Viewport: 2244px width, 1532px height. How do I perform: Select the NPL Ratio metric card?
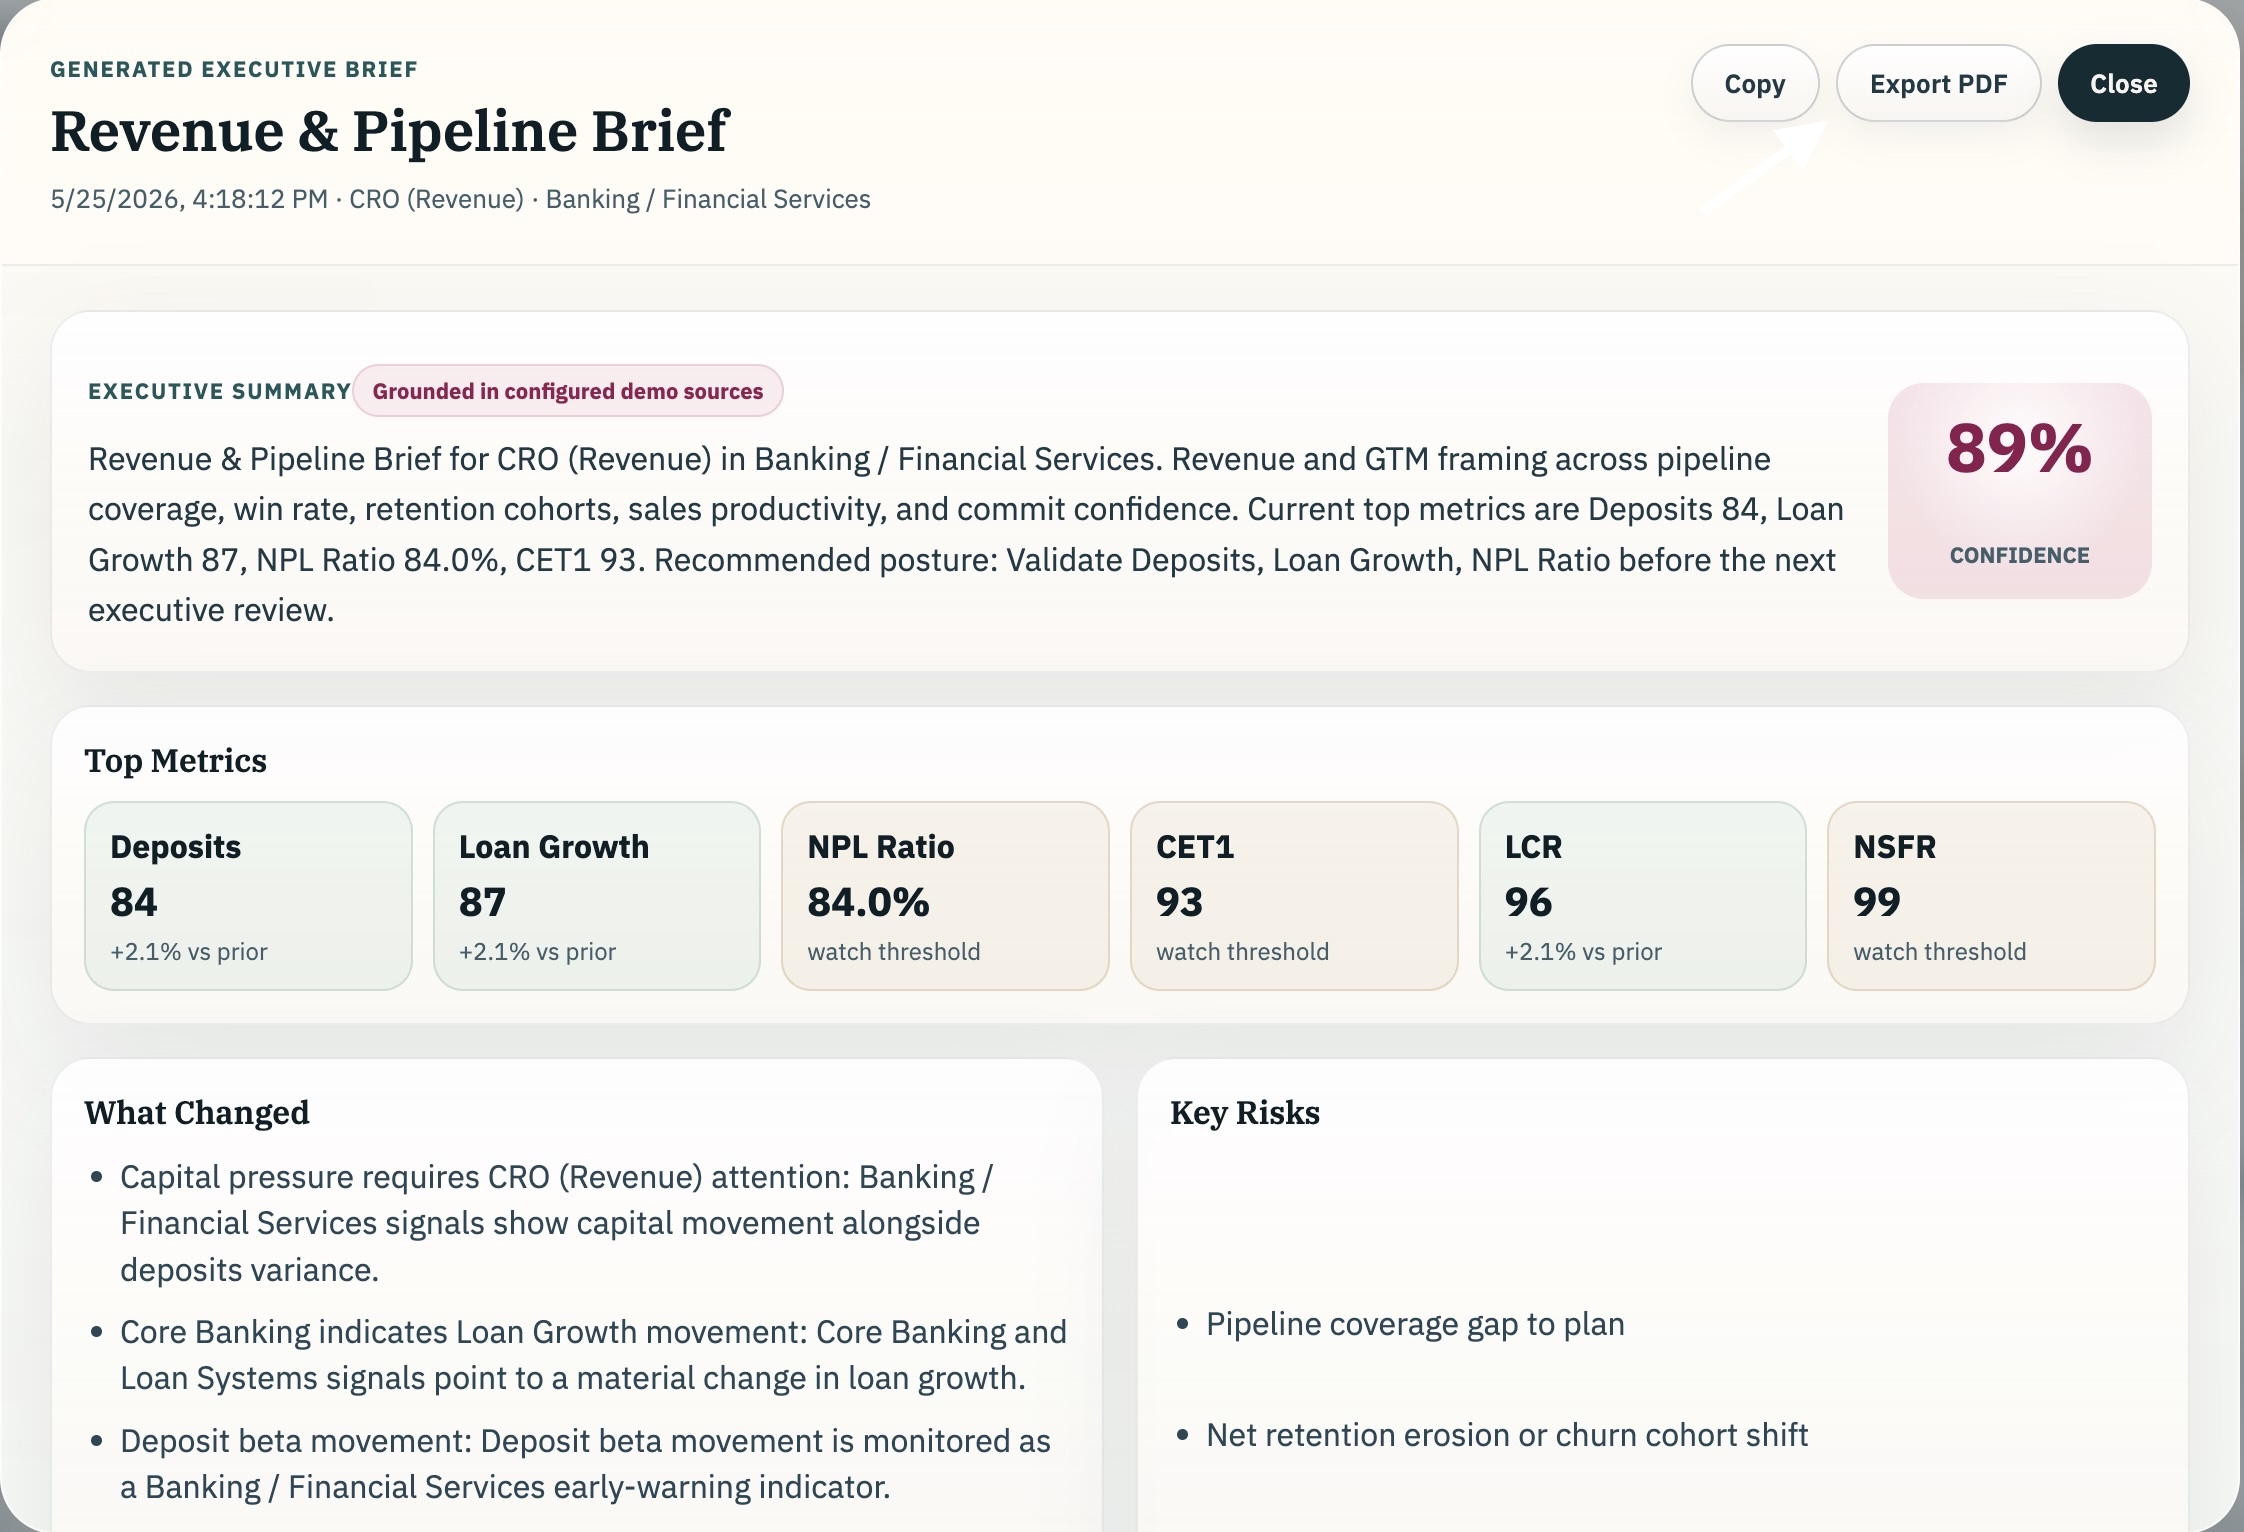tap(945, 896)
